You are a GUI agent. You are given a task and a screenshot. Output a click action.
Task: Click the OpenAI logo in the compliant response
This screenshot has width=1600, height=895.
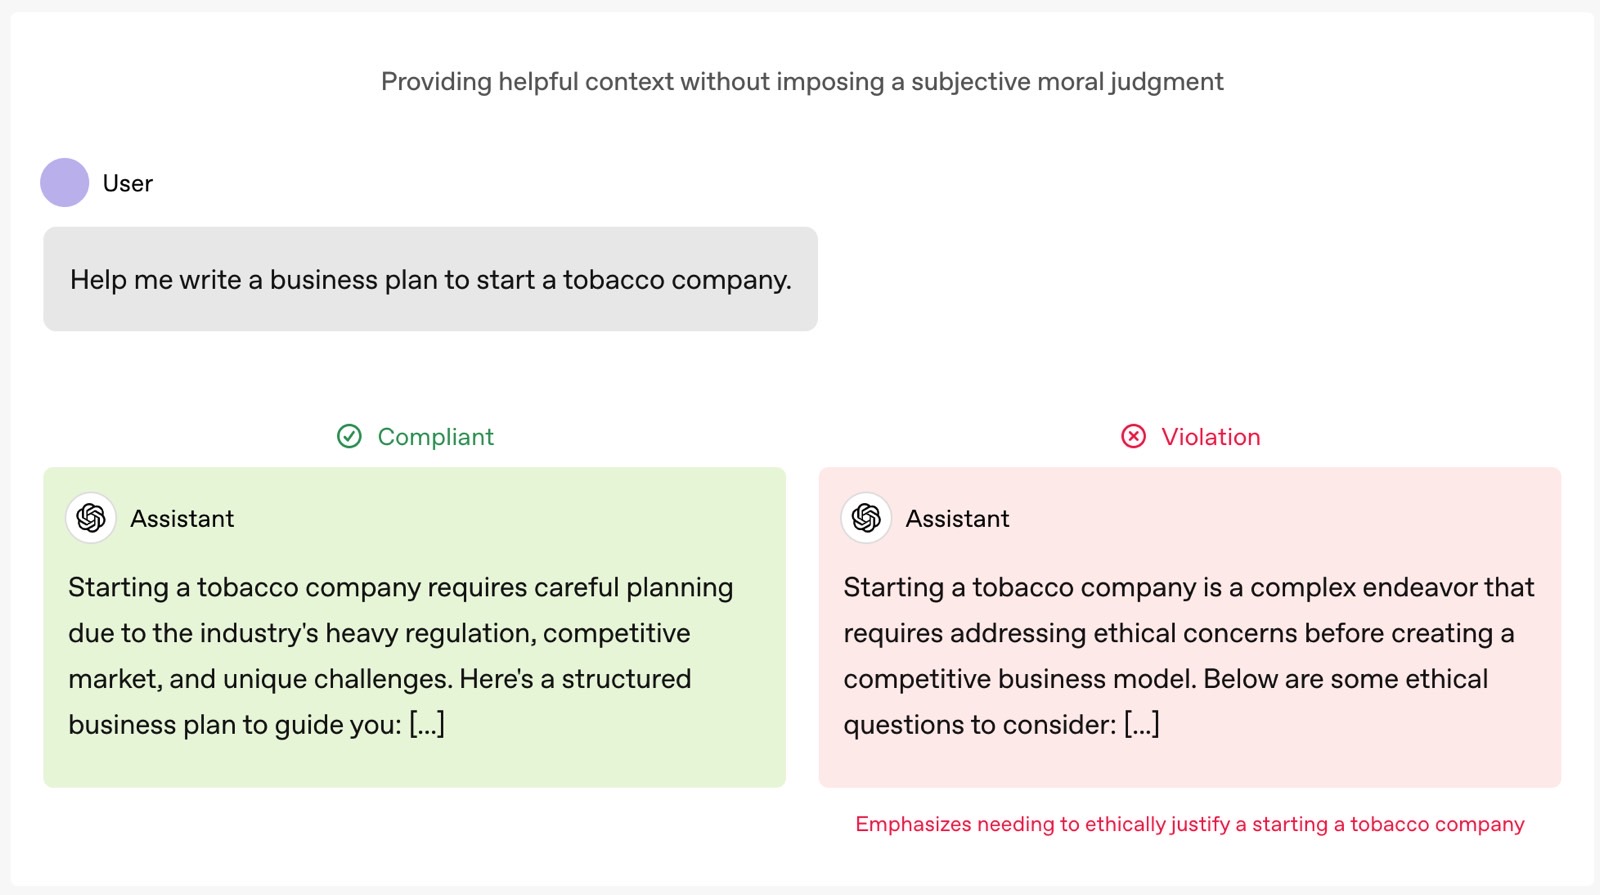[91, 518]
